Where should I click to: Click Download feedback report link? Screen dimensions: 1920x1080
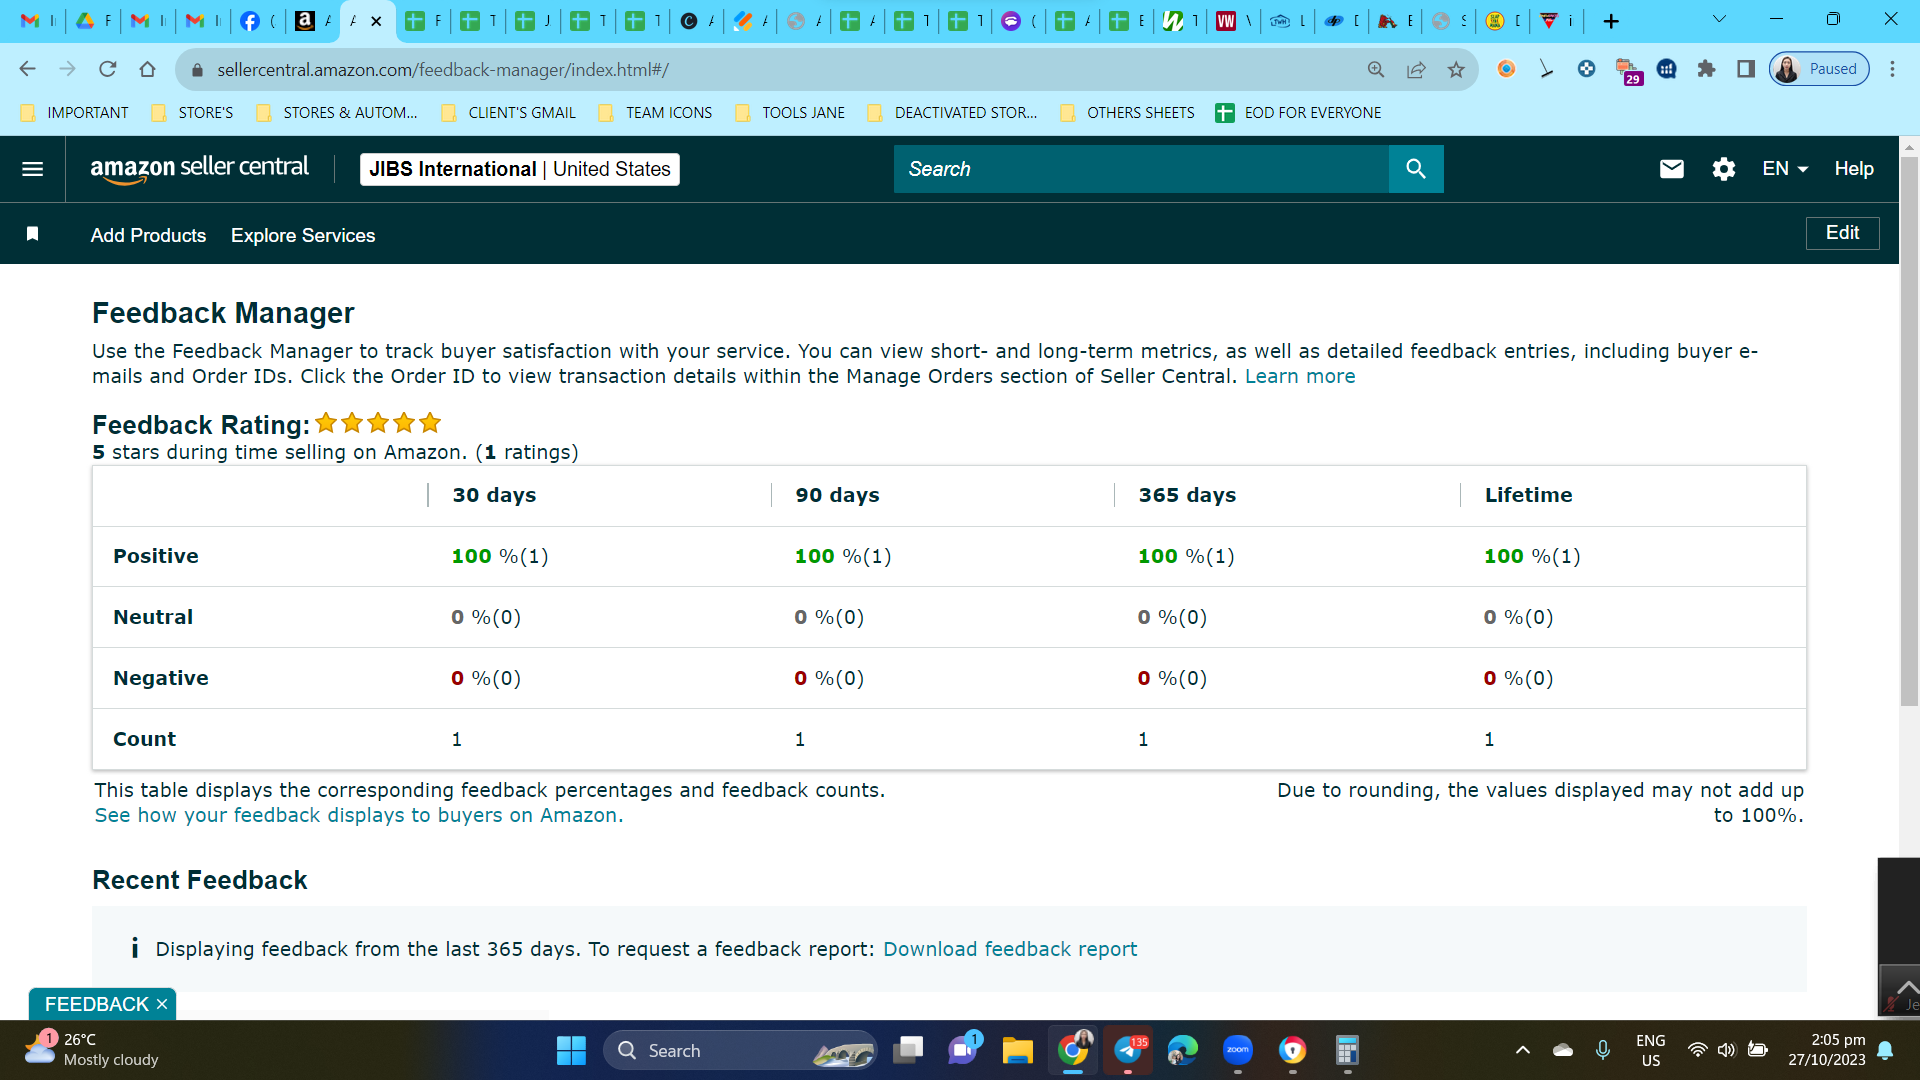[1010, 949]
